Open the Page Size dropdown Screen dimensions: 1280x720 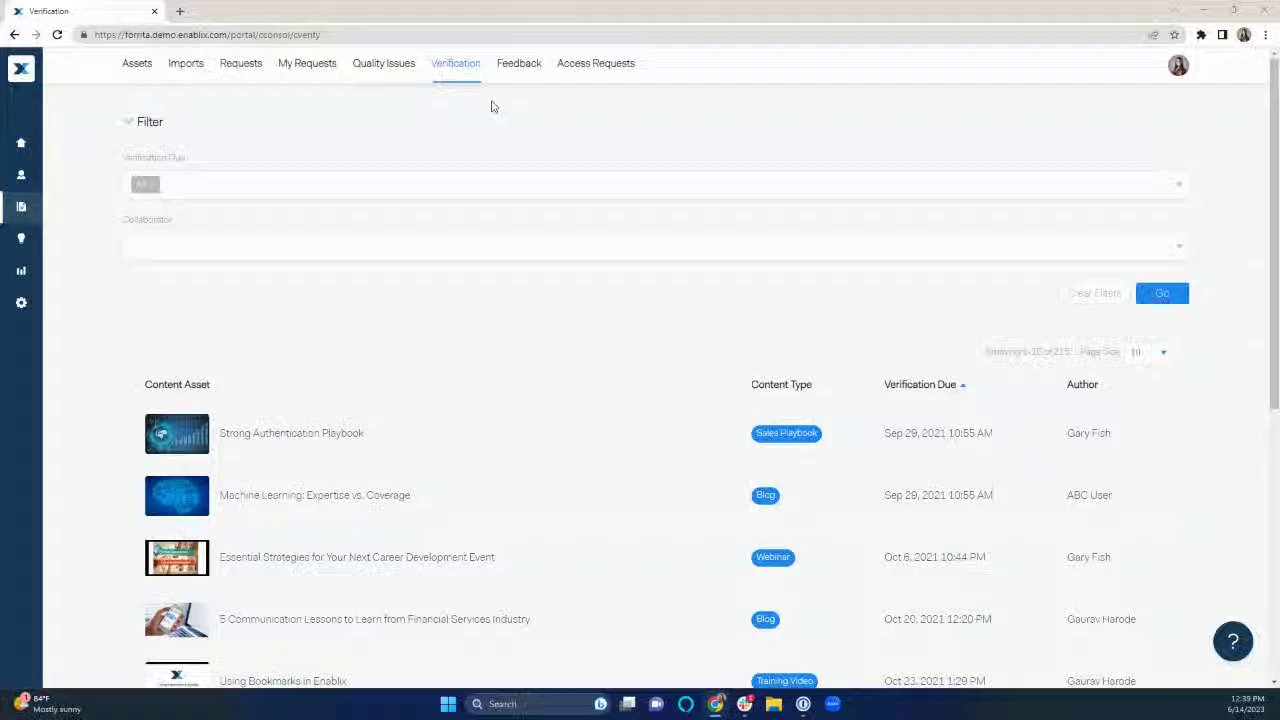(x=1148, y=352)
